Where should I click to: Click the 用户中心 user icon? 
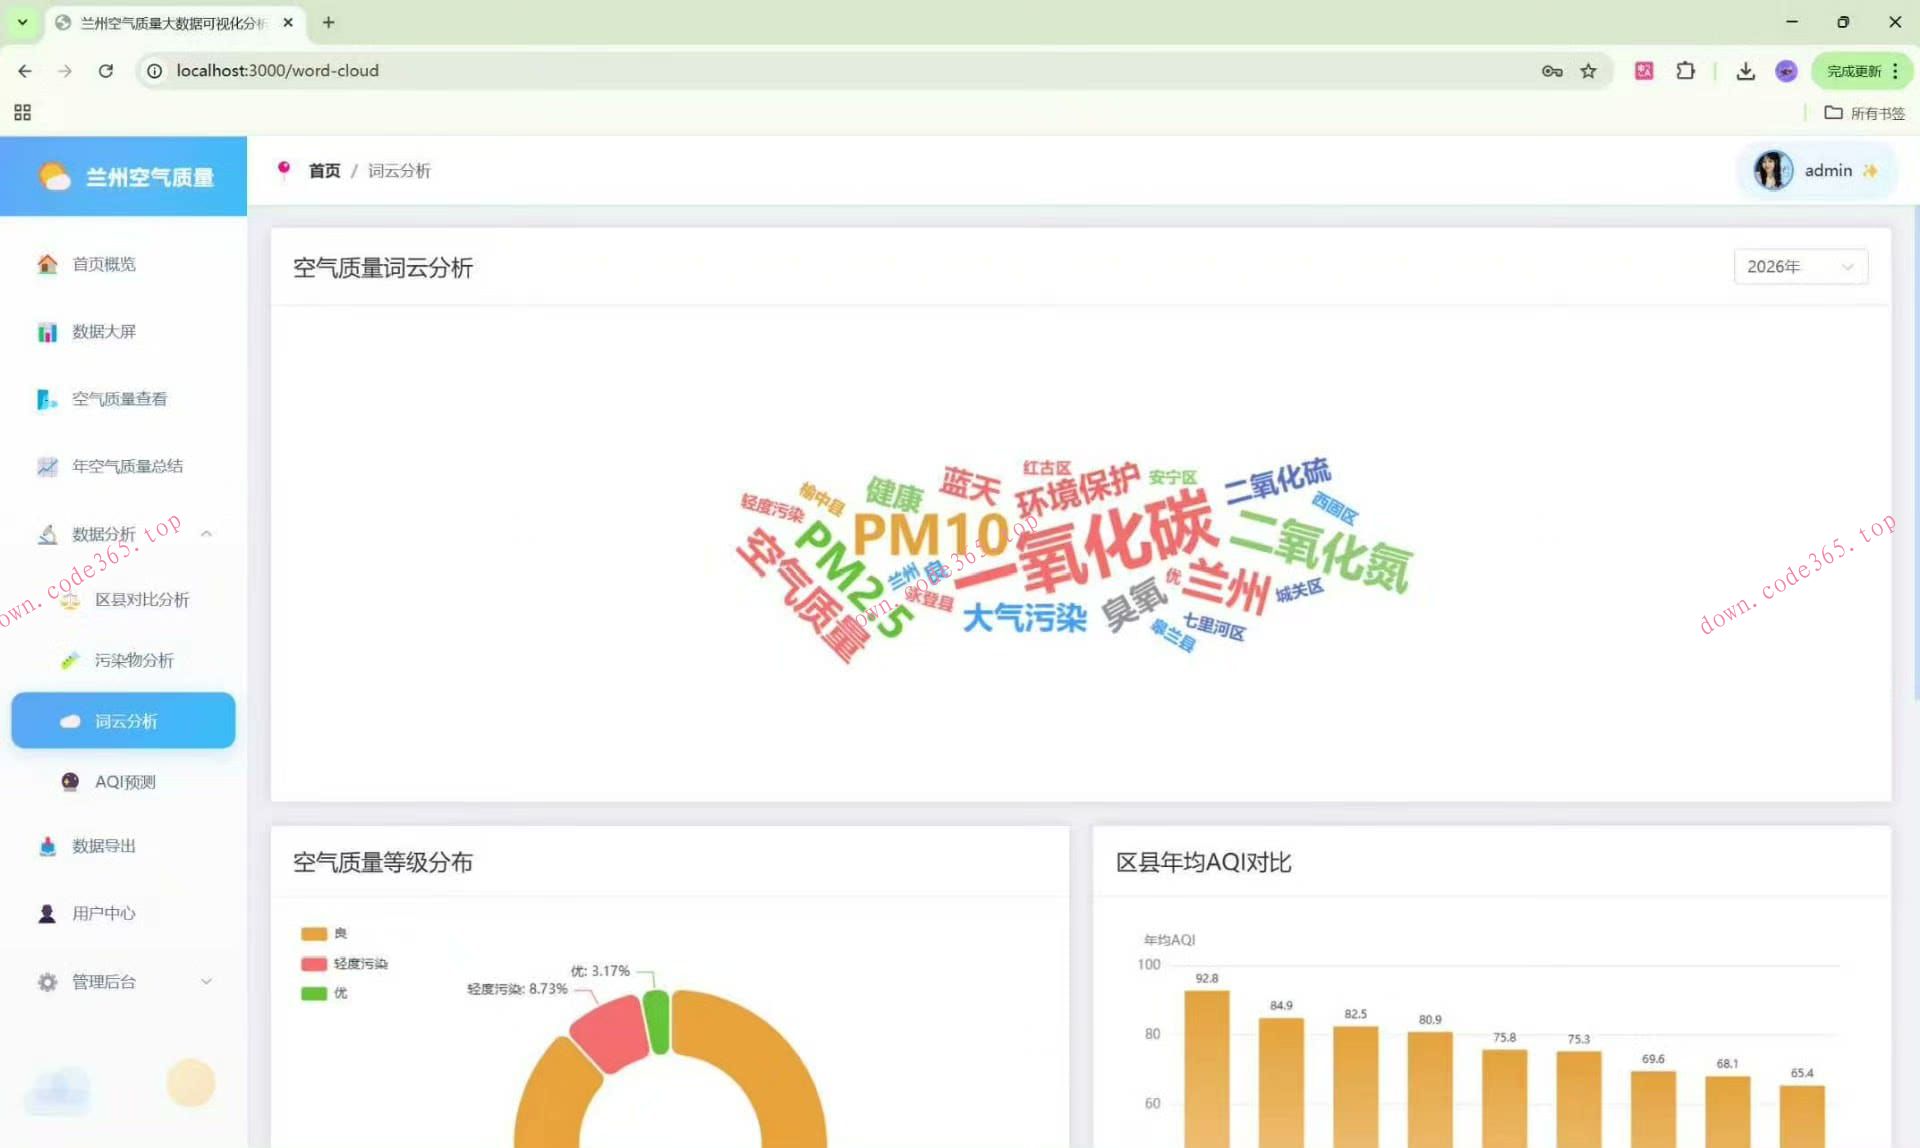pyautogui.click(x=47, y=912)
